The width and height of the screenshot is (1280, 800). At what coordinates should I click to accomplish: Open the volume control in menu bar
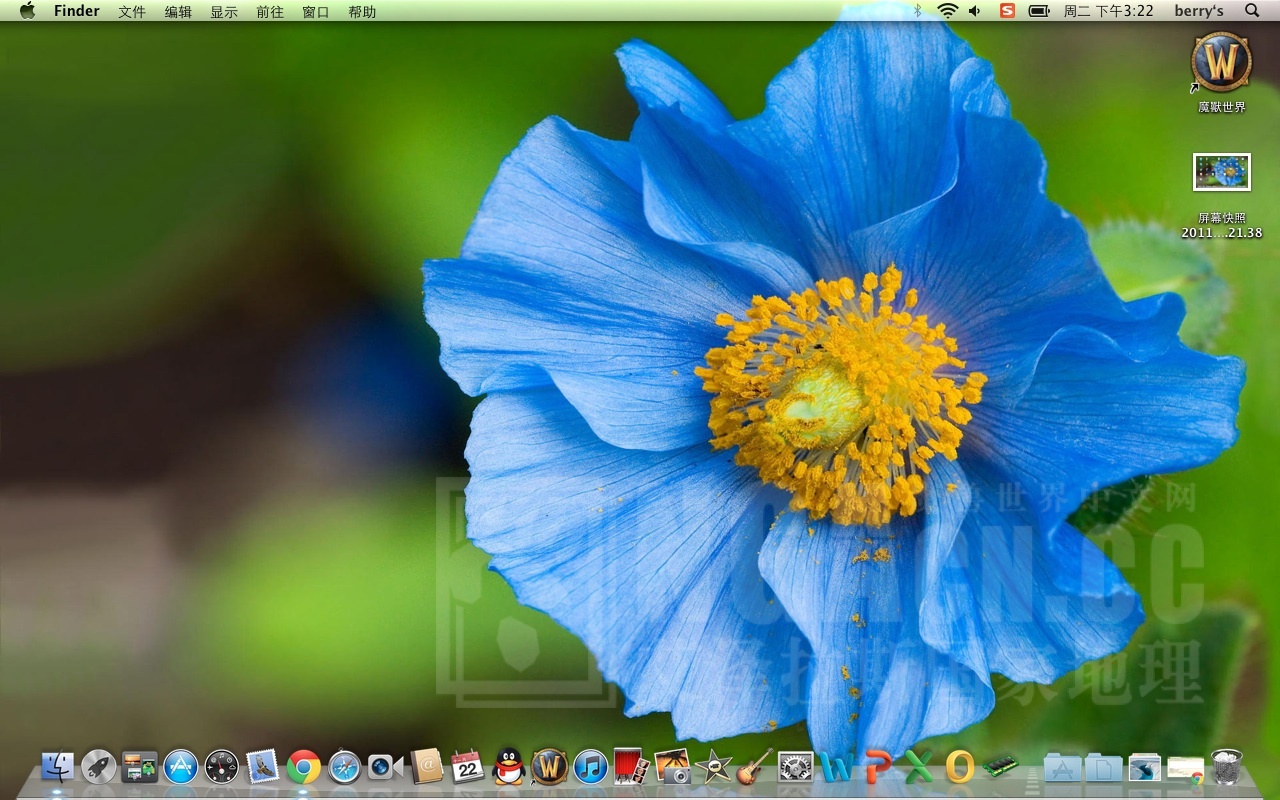pyautogui.click(x=975, y=11)
